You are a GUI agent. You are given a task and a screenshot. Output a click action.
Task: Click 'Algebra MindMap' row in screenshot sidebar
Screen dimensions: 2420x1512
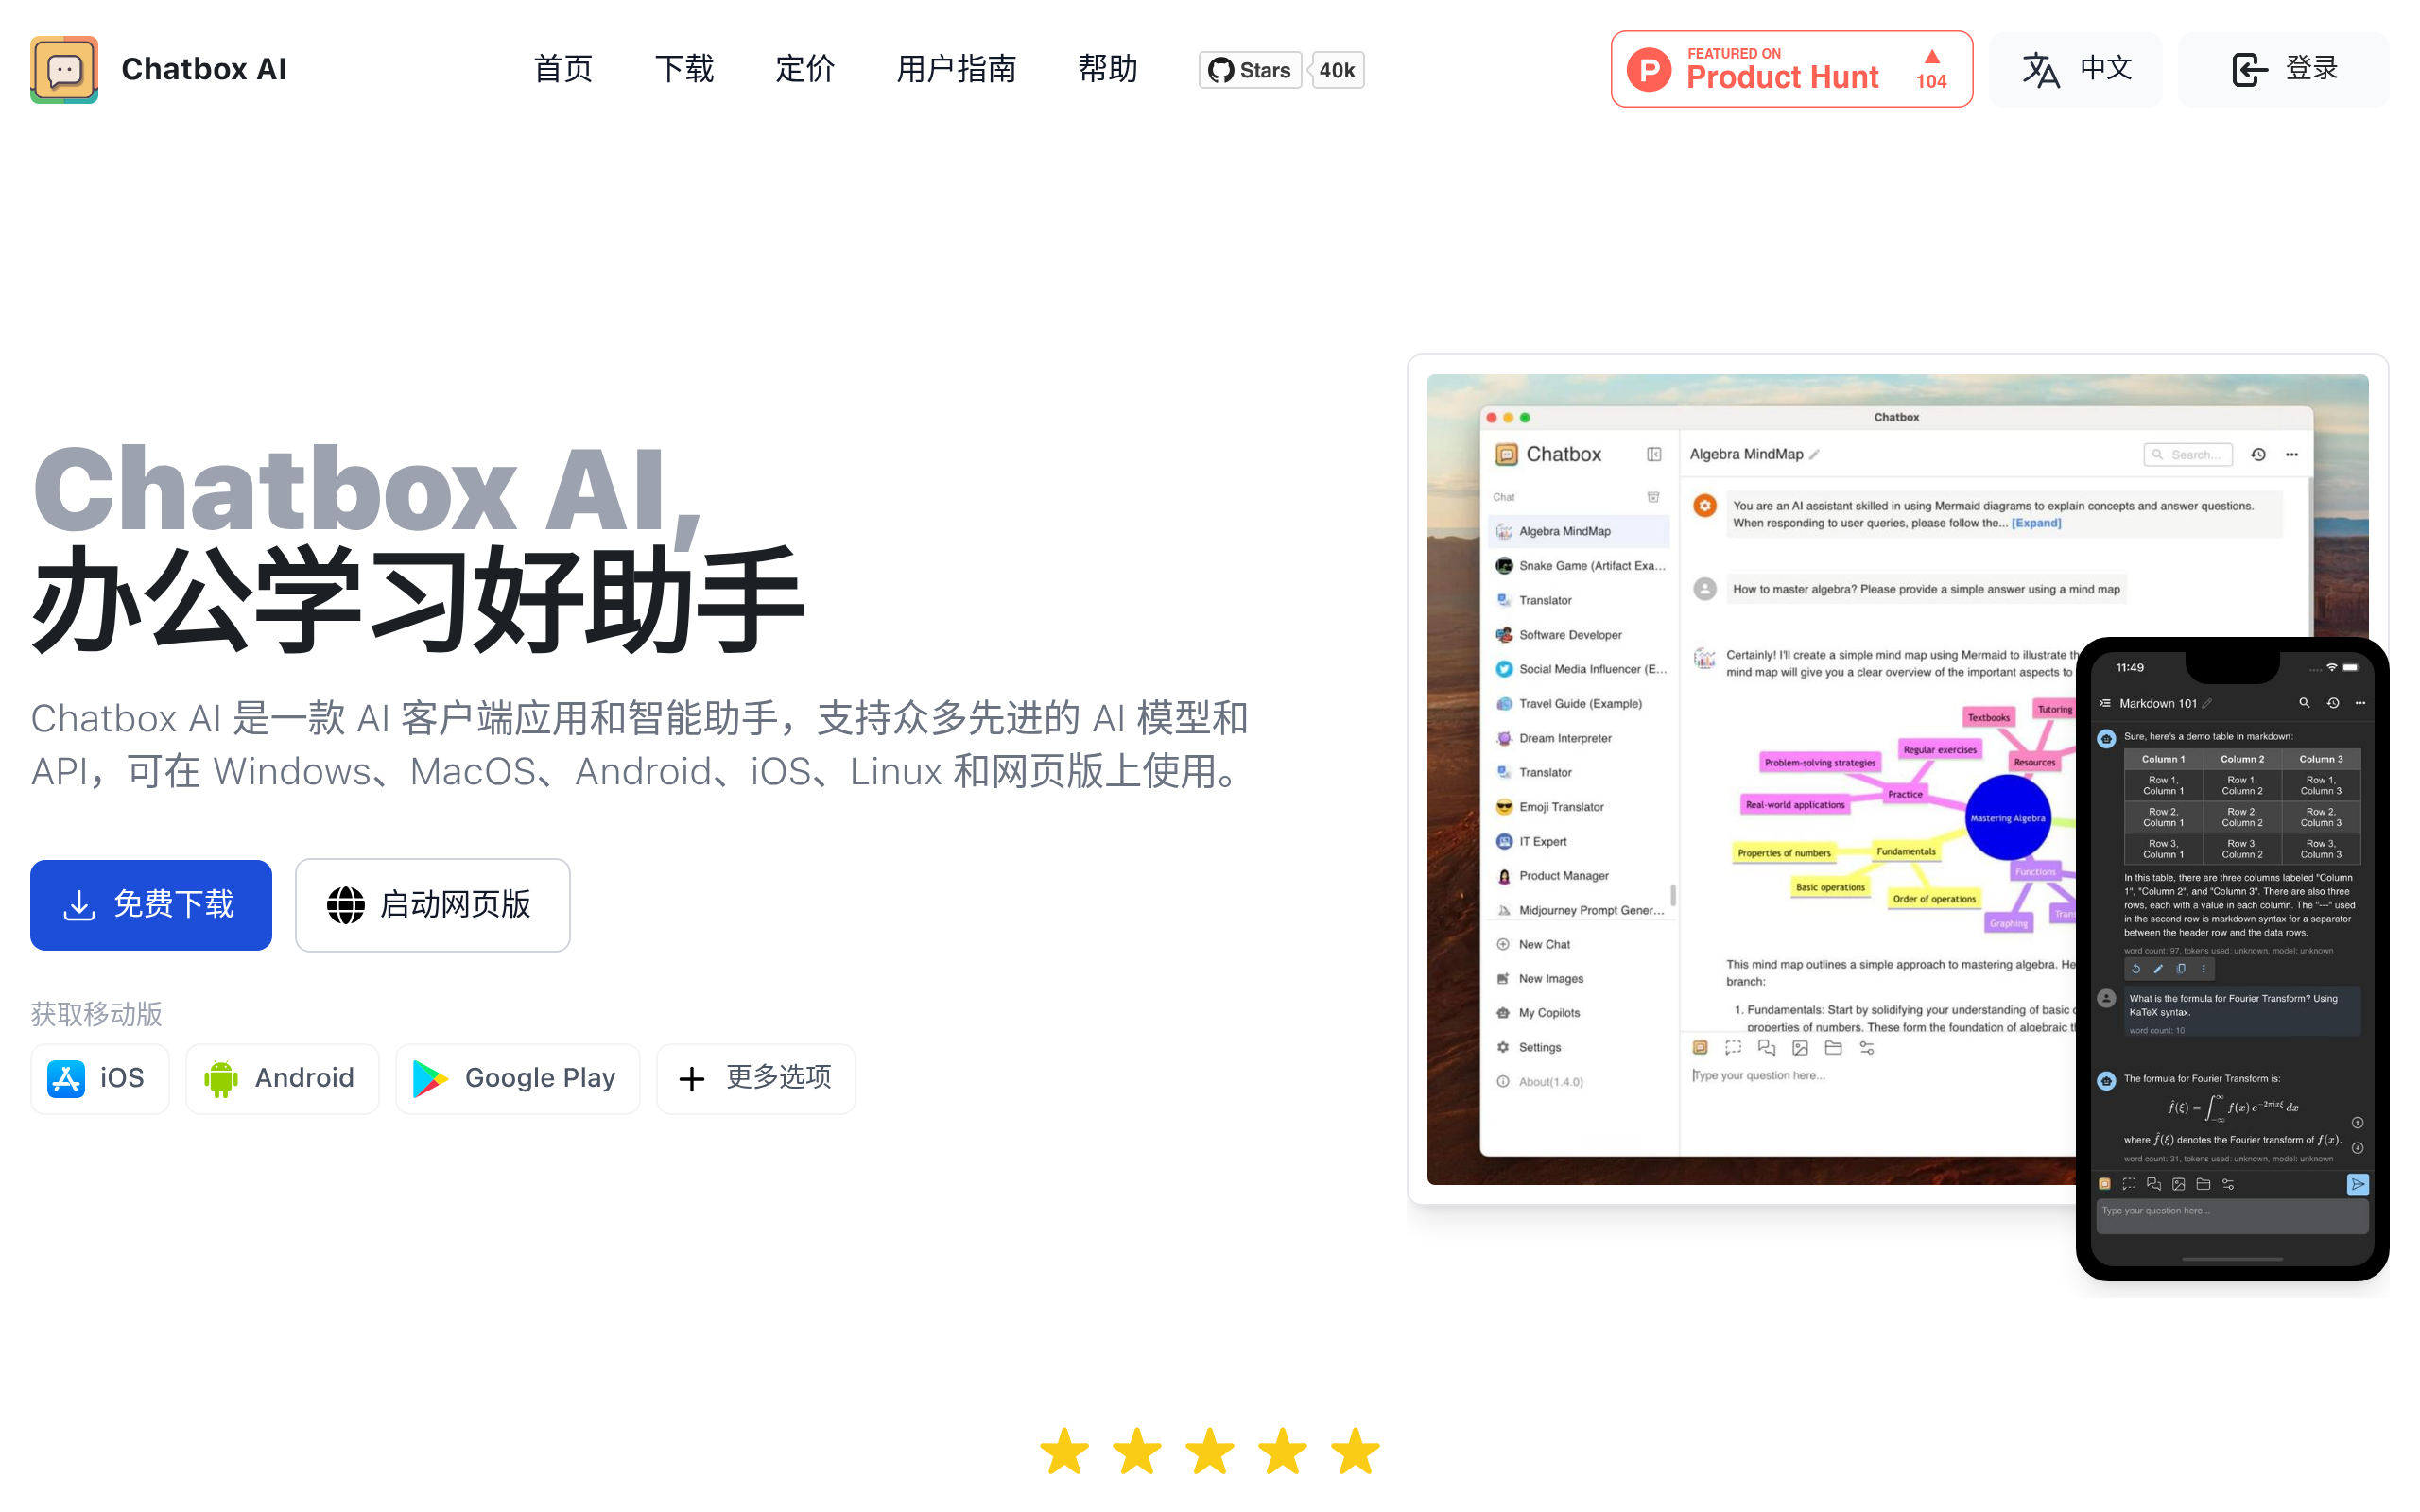(1579, 531)
